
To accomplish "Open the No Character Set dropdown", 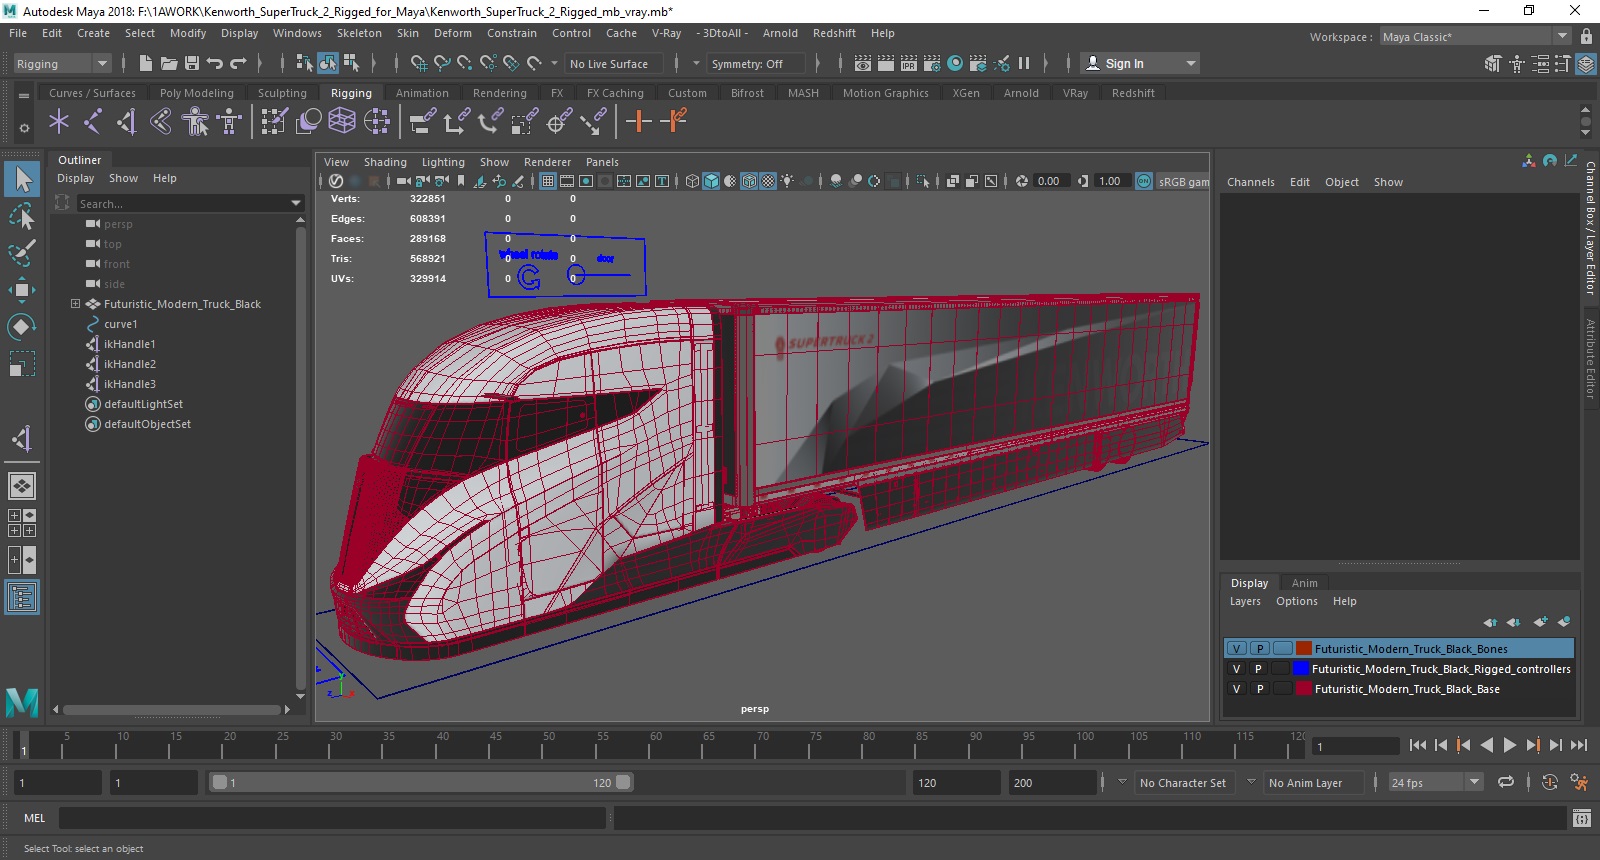I will (x=1184, y=782).
